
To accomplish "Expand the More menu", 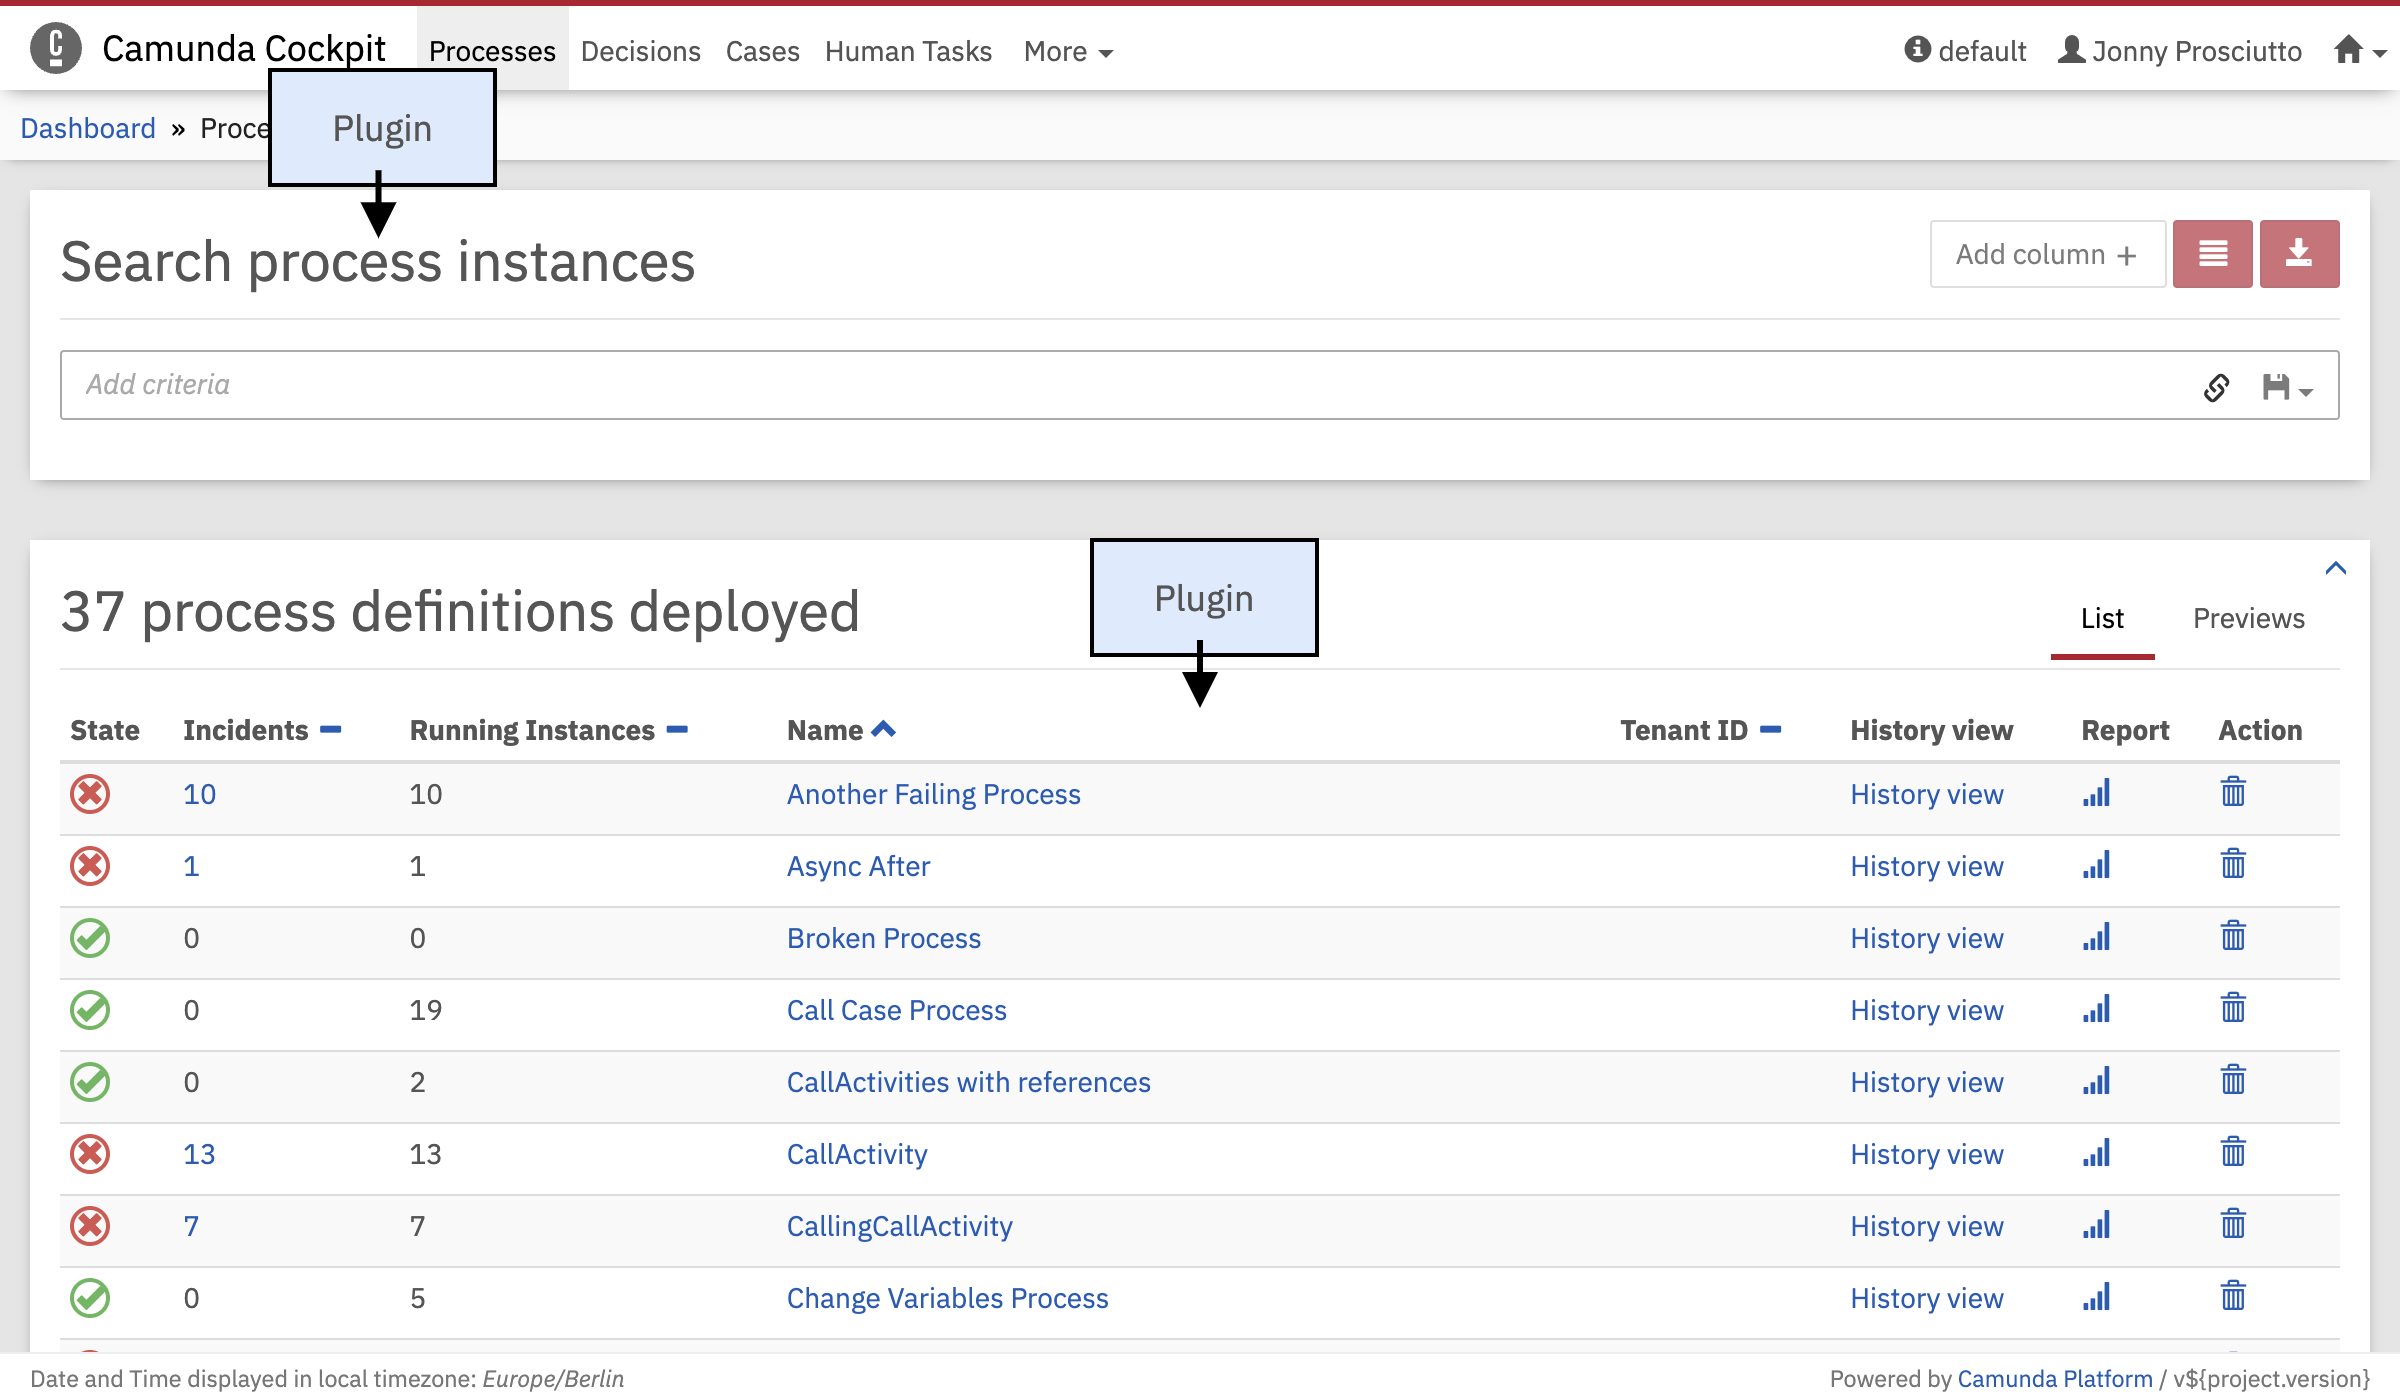I will pos(1068,51).
